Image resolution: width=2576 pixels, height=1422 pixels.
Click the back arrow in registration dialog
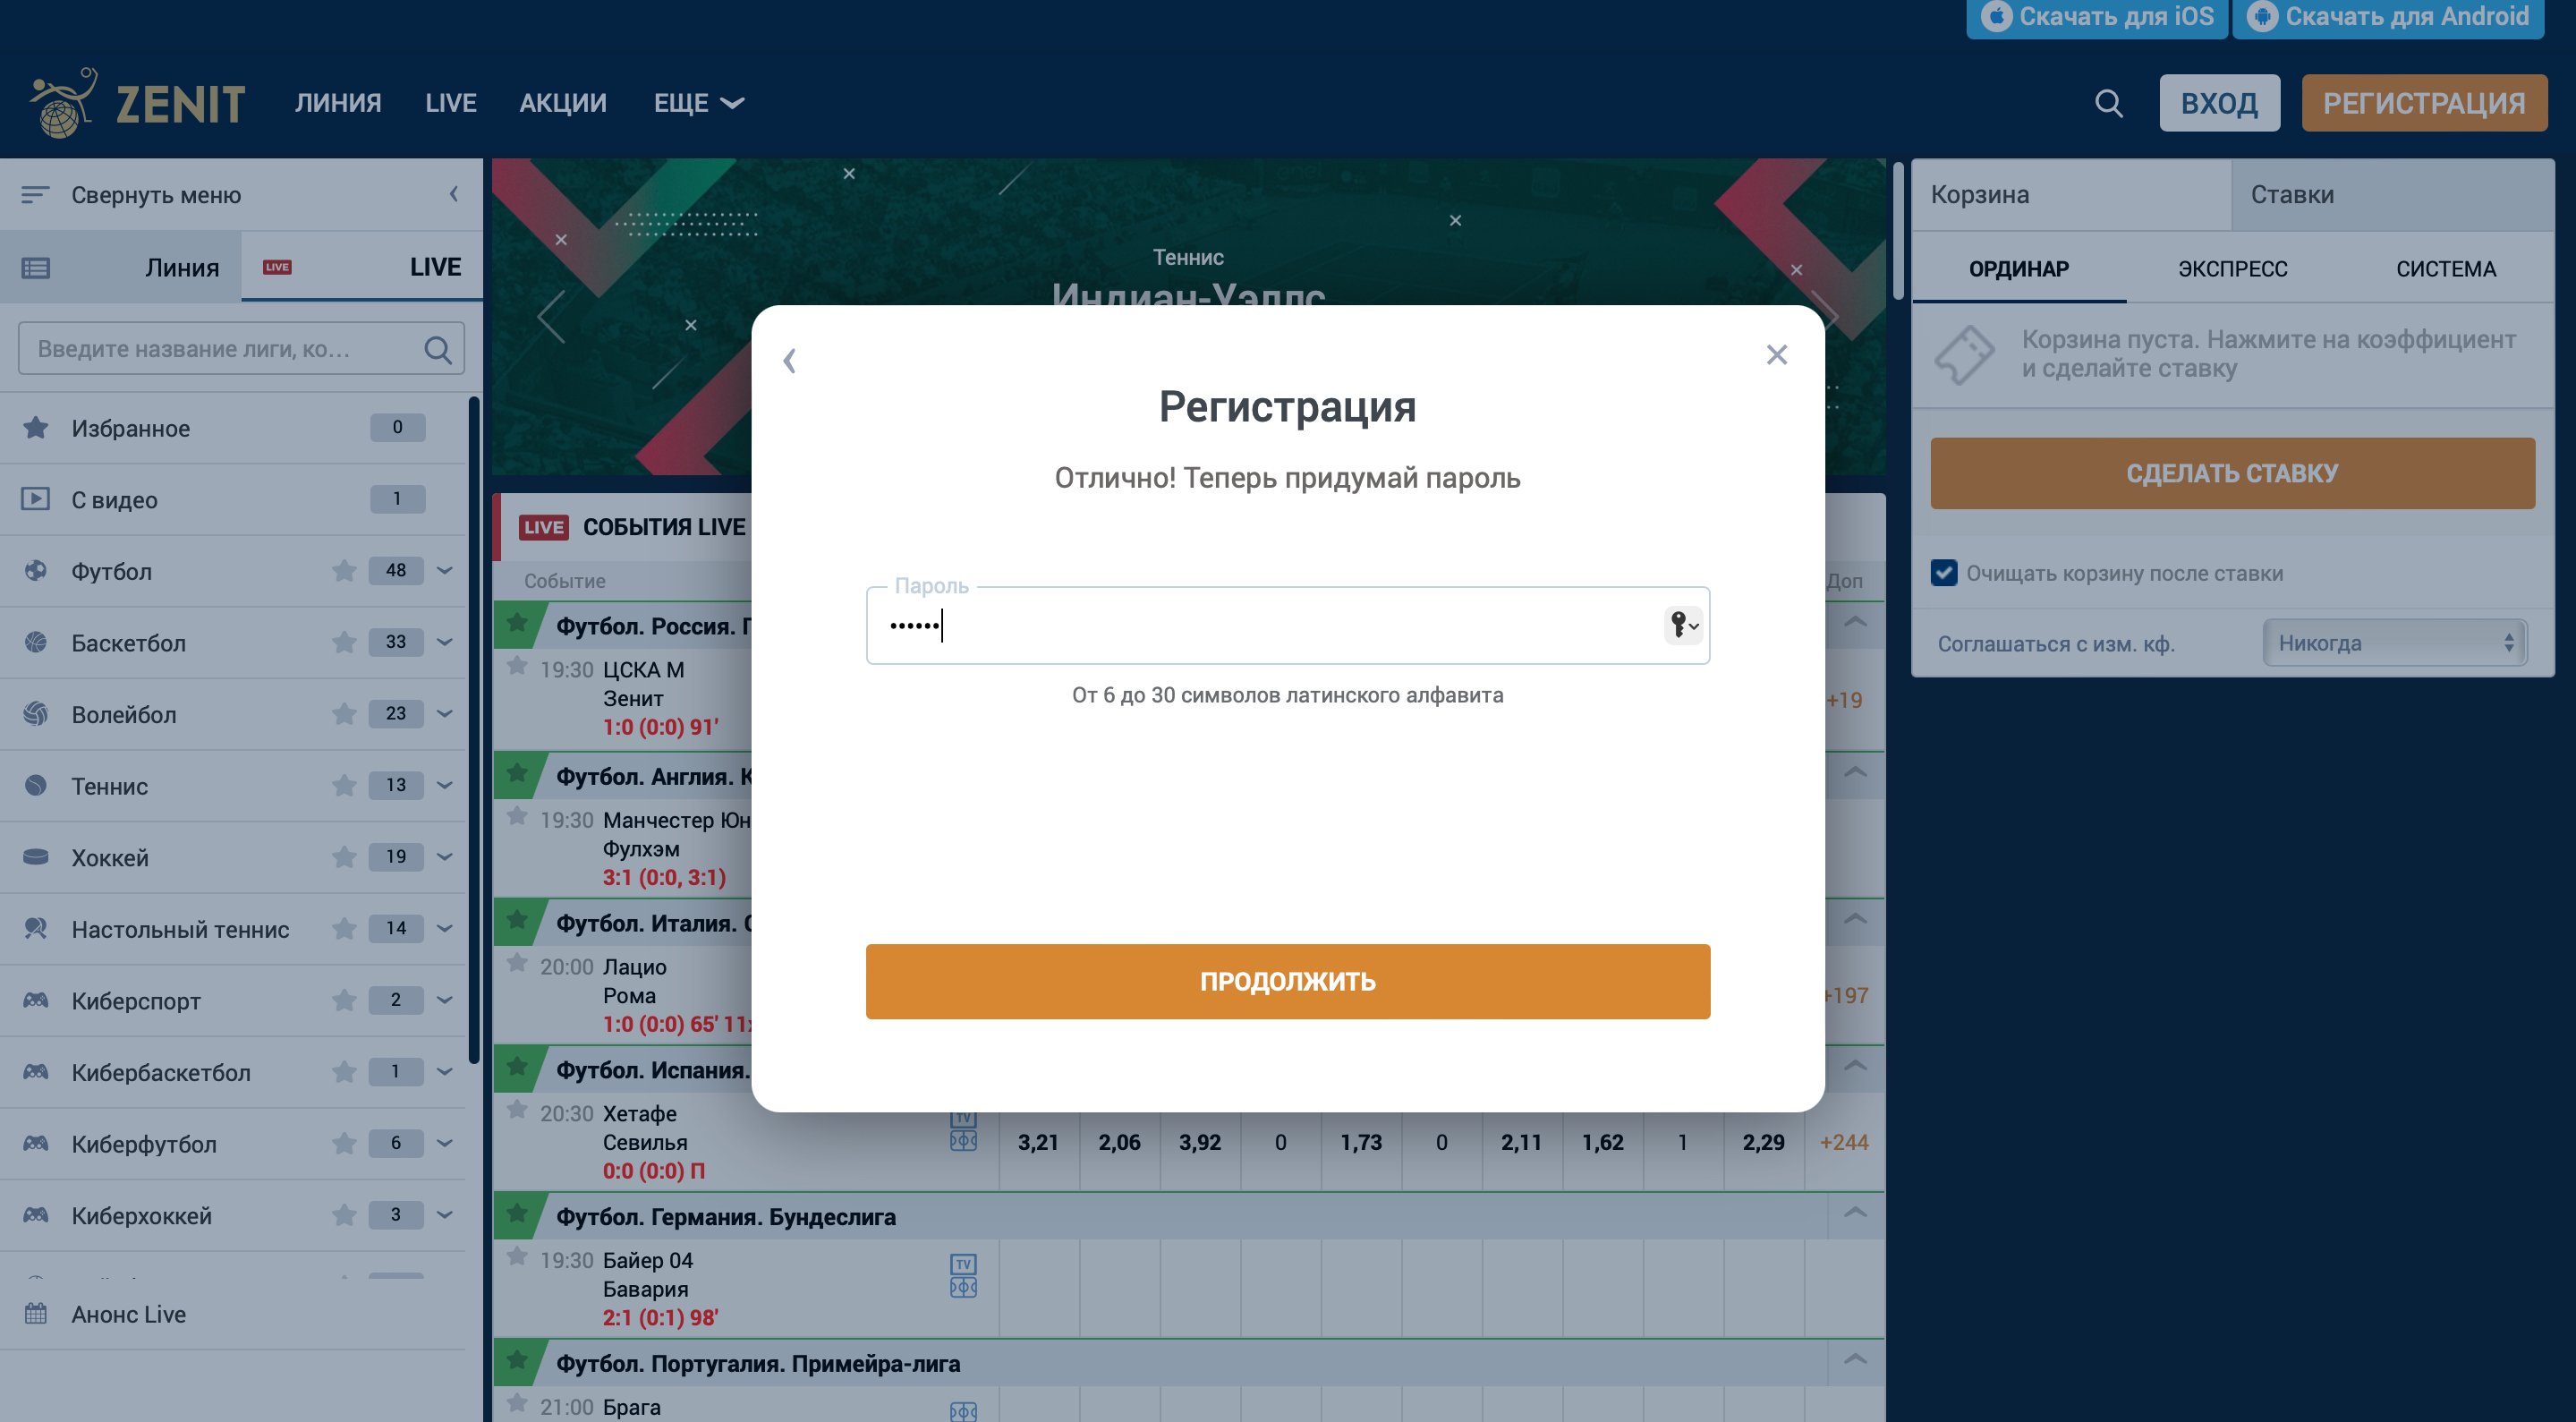[x=790, y=360]
